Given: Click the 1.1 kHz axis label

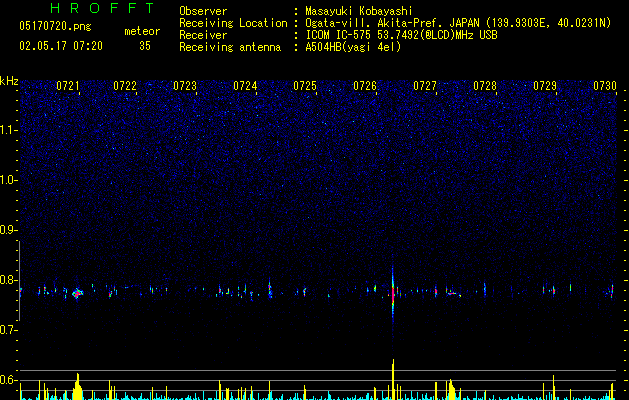Looking at the screenshot, I should (x=9, y=130).
